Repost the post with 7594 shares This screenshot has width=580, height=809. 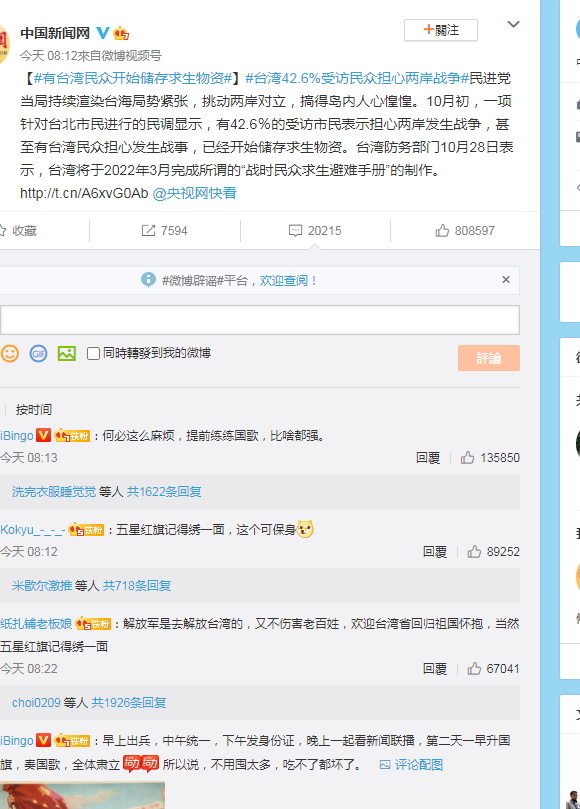pos(165,231)
